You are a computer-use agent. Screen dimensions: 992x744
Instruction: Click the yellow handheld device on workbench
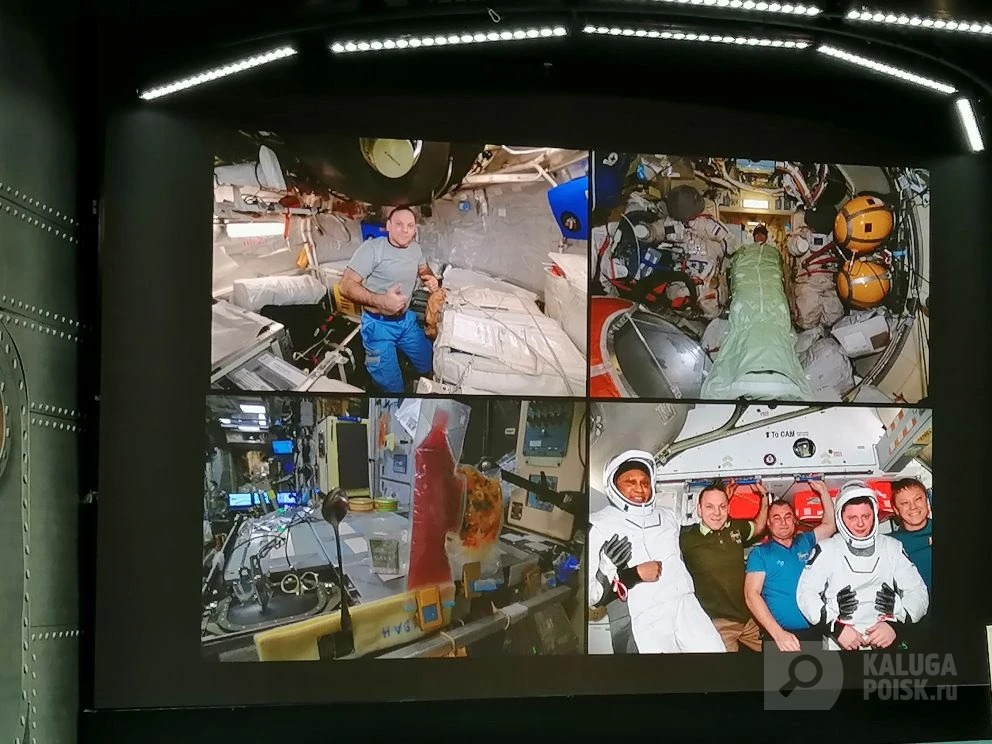coord(431,608)
